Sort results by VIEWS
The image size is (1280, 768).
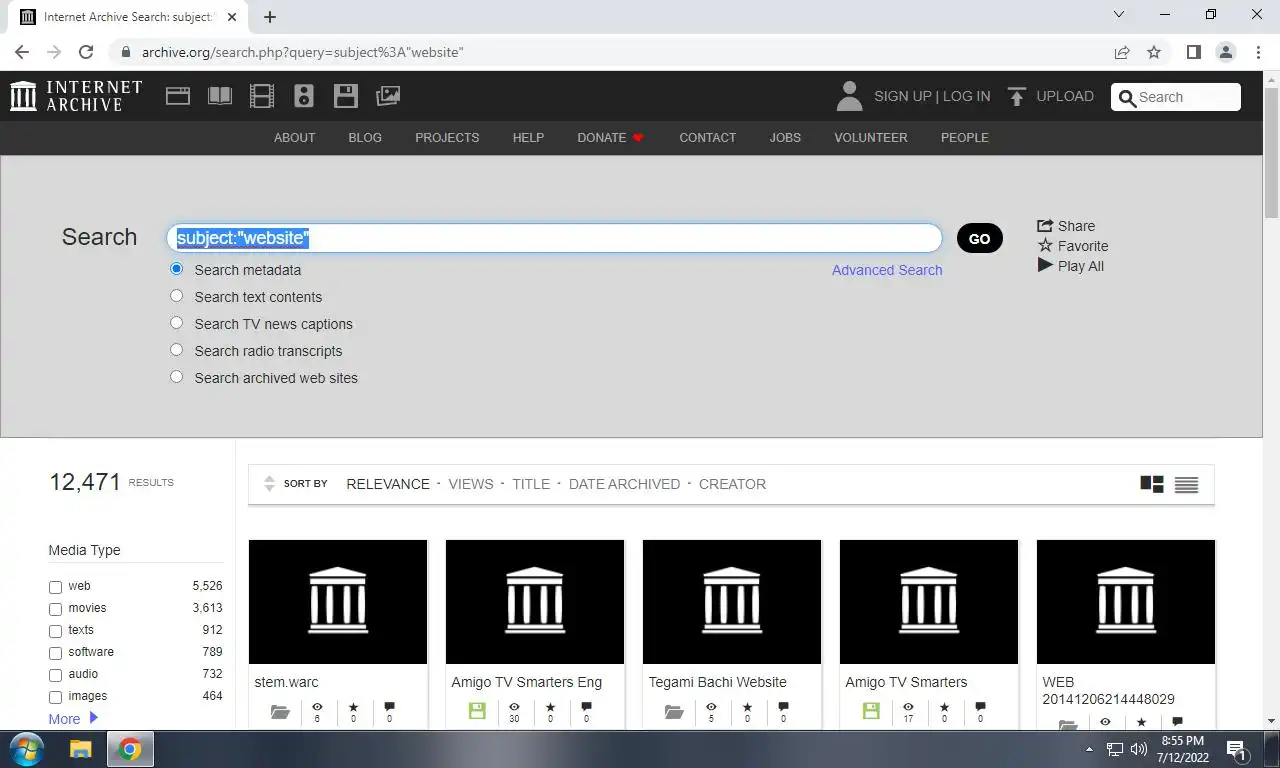click(x=471, y=484)
